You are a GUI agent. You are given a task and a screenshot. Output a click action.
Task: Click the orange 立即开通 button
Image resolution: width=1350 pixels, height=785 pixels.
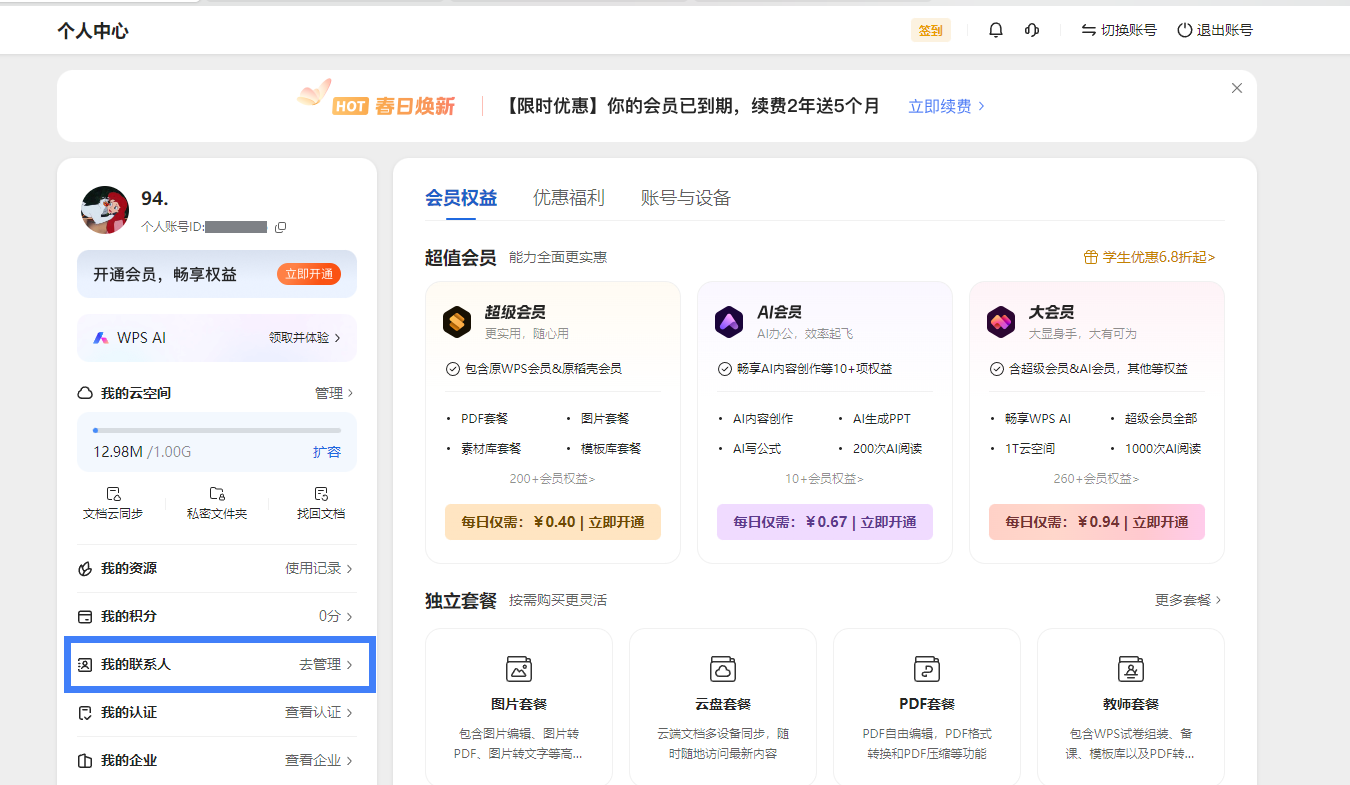pyautogui.click(x=309, y=274)
